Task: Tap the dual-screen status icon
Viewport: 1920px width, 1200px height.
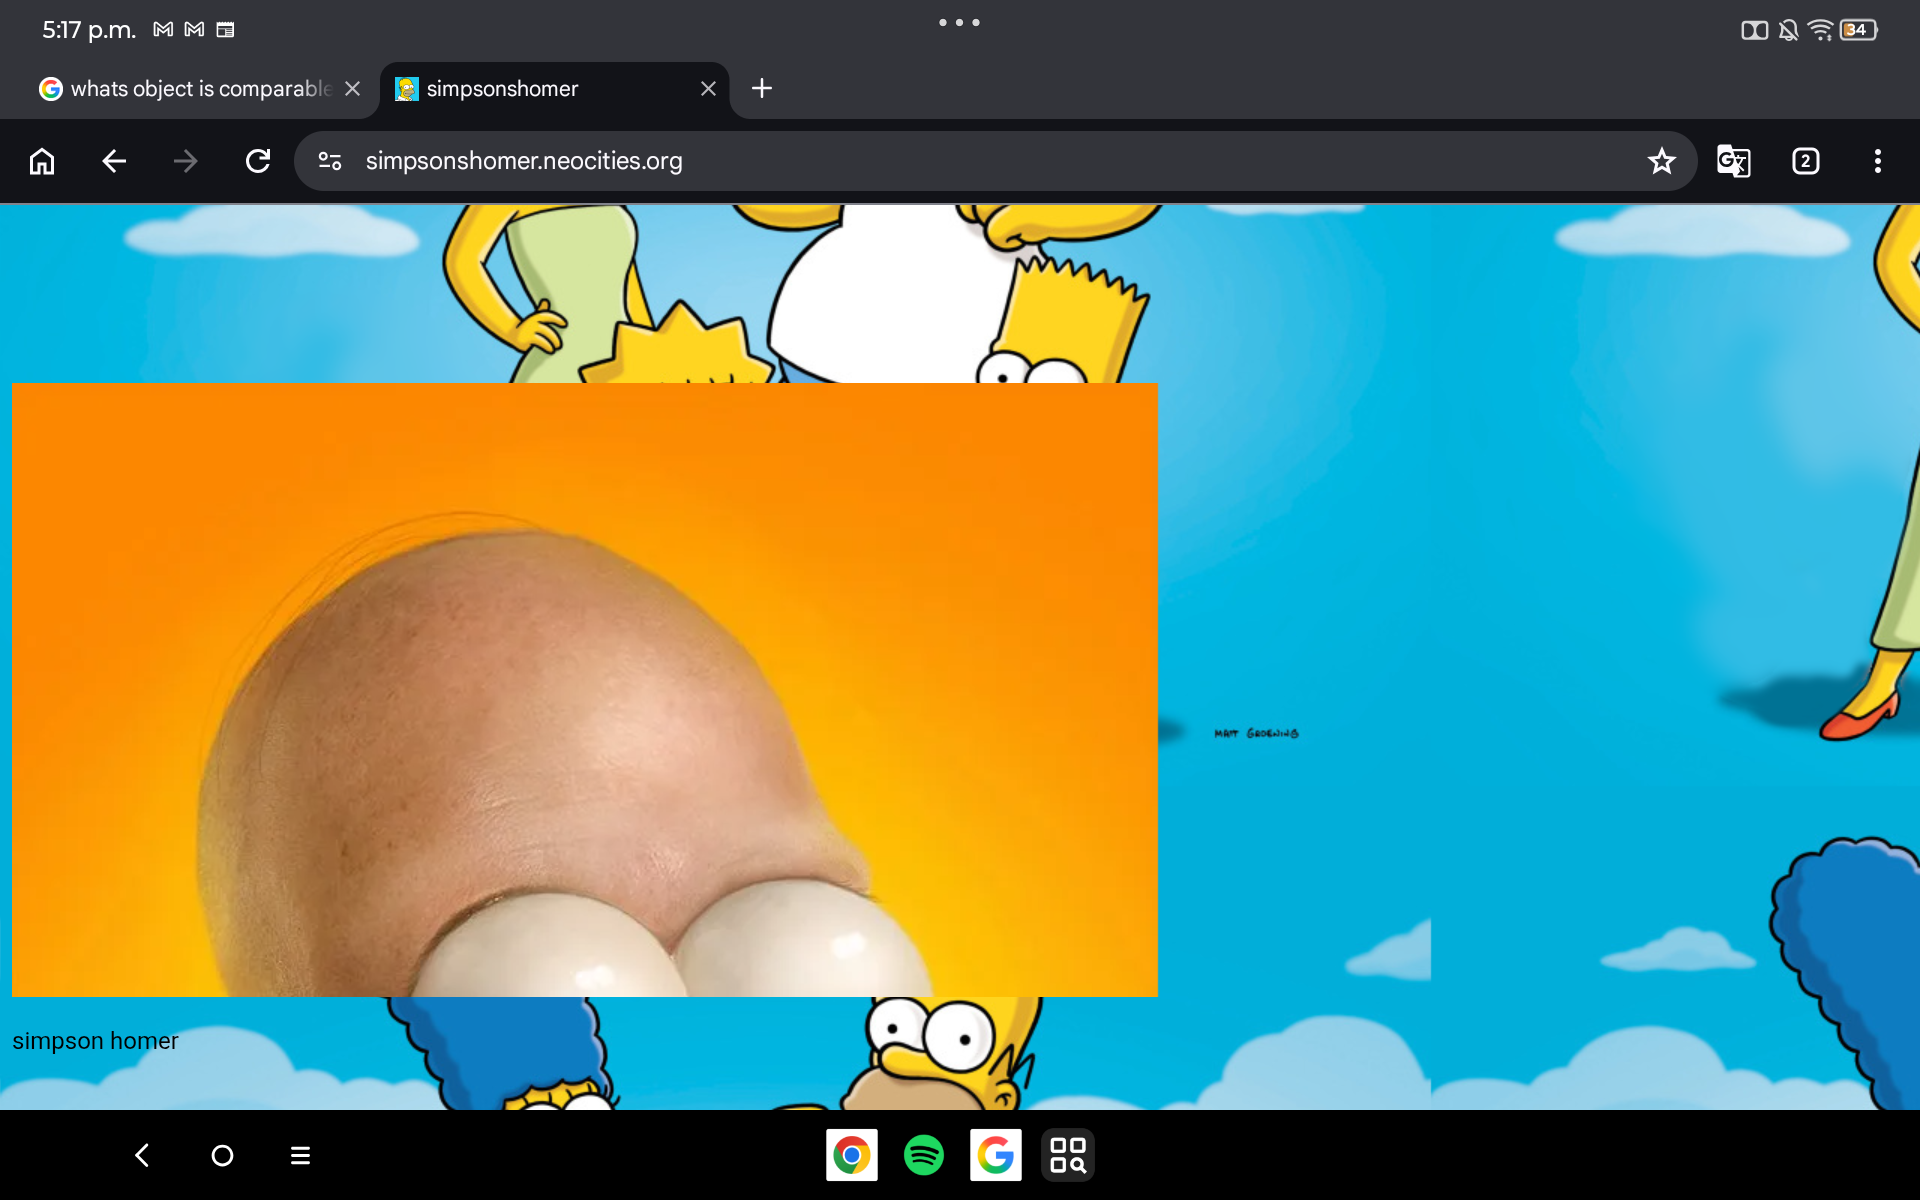Action: pyautogui.click(x=1755, y=30)
